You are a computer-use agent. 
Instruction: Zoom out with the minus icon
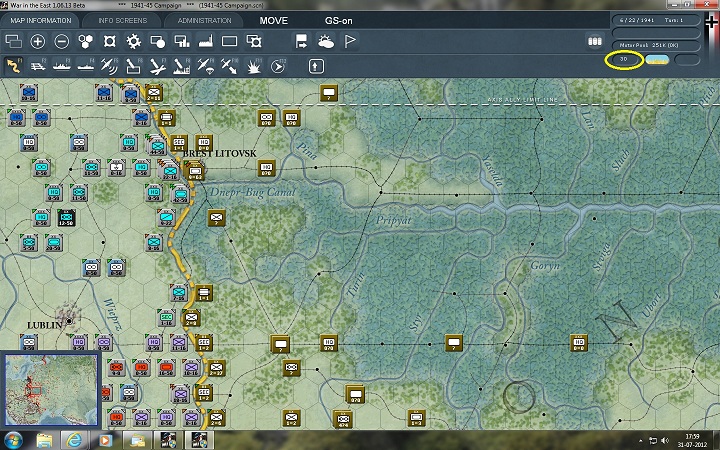point(62,42)
